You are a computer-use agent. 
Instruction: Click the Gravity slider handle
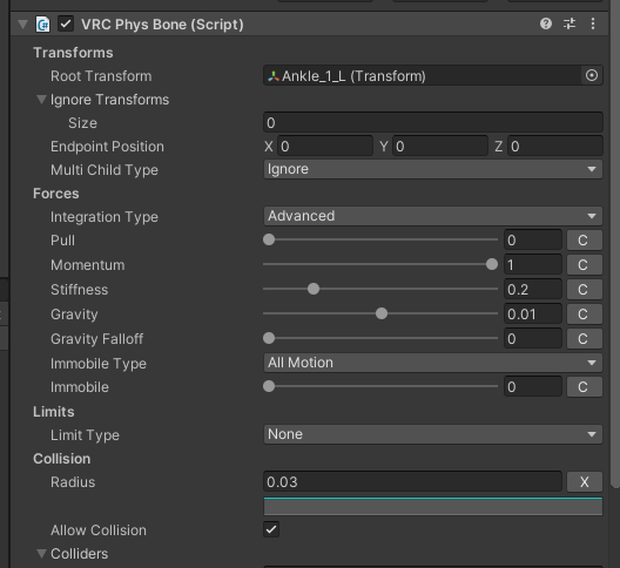click(382, 314)
